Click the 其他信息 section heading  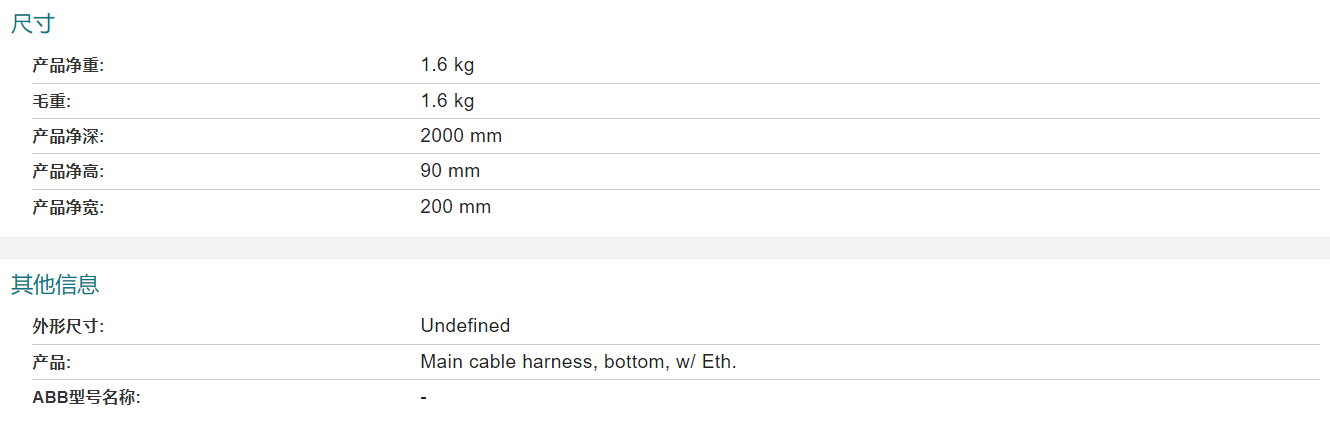55,284
